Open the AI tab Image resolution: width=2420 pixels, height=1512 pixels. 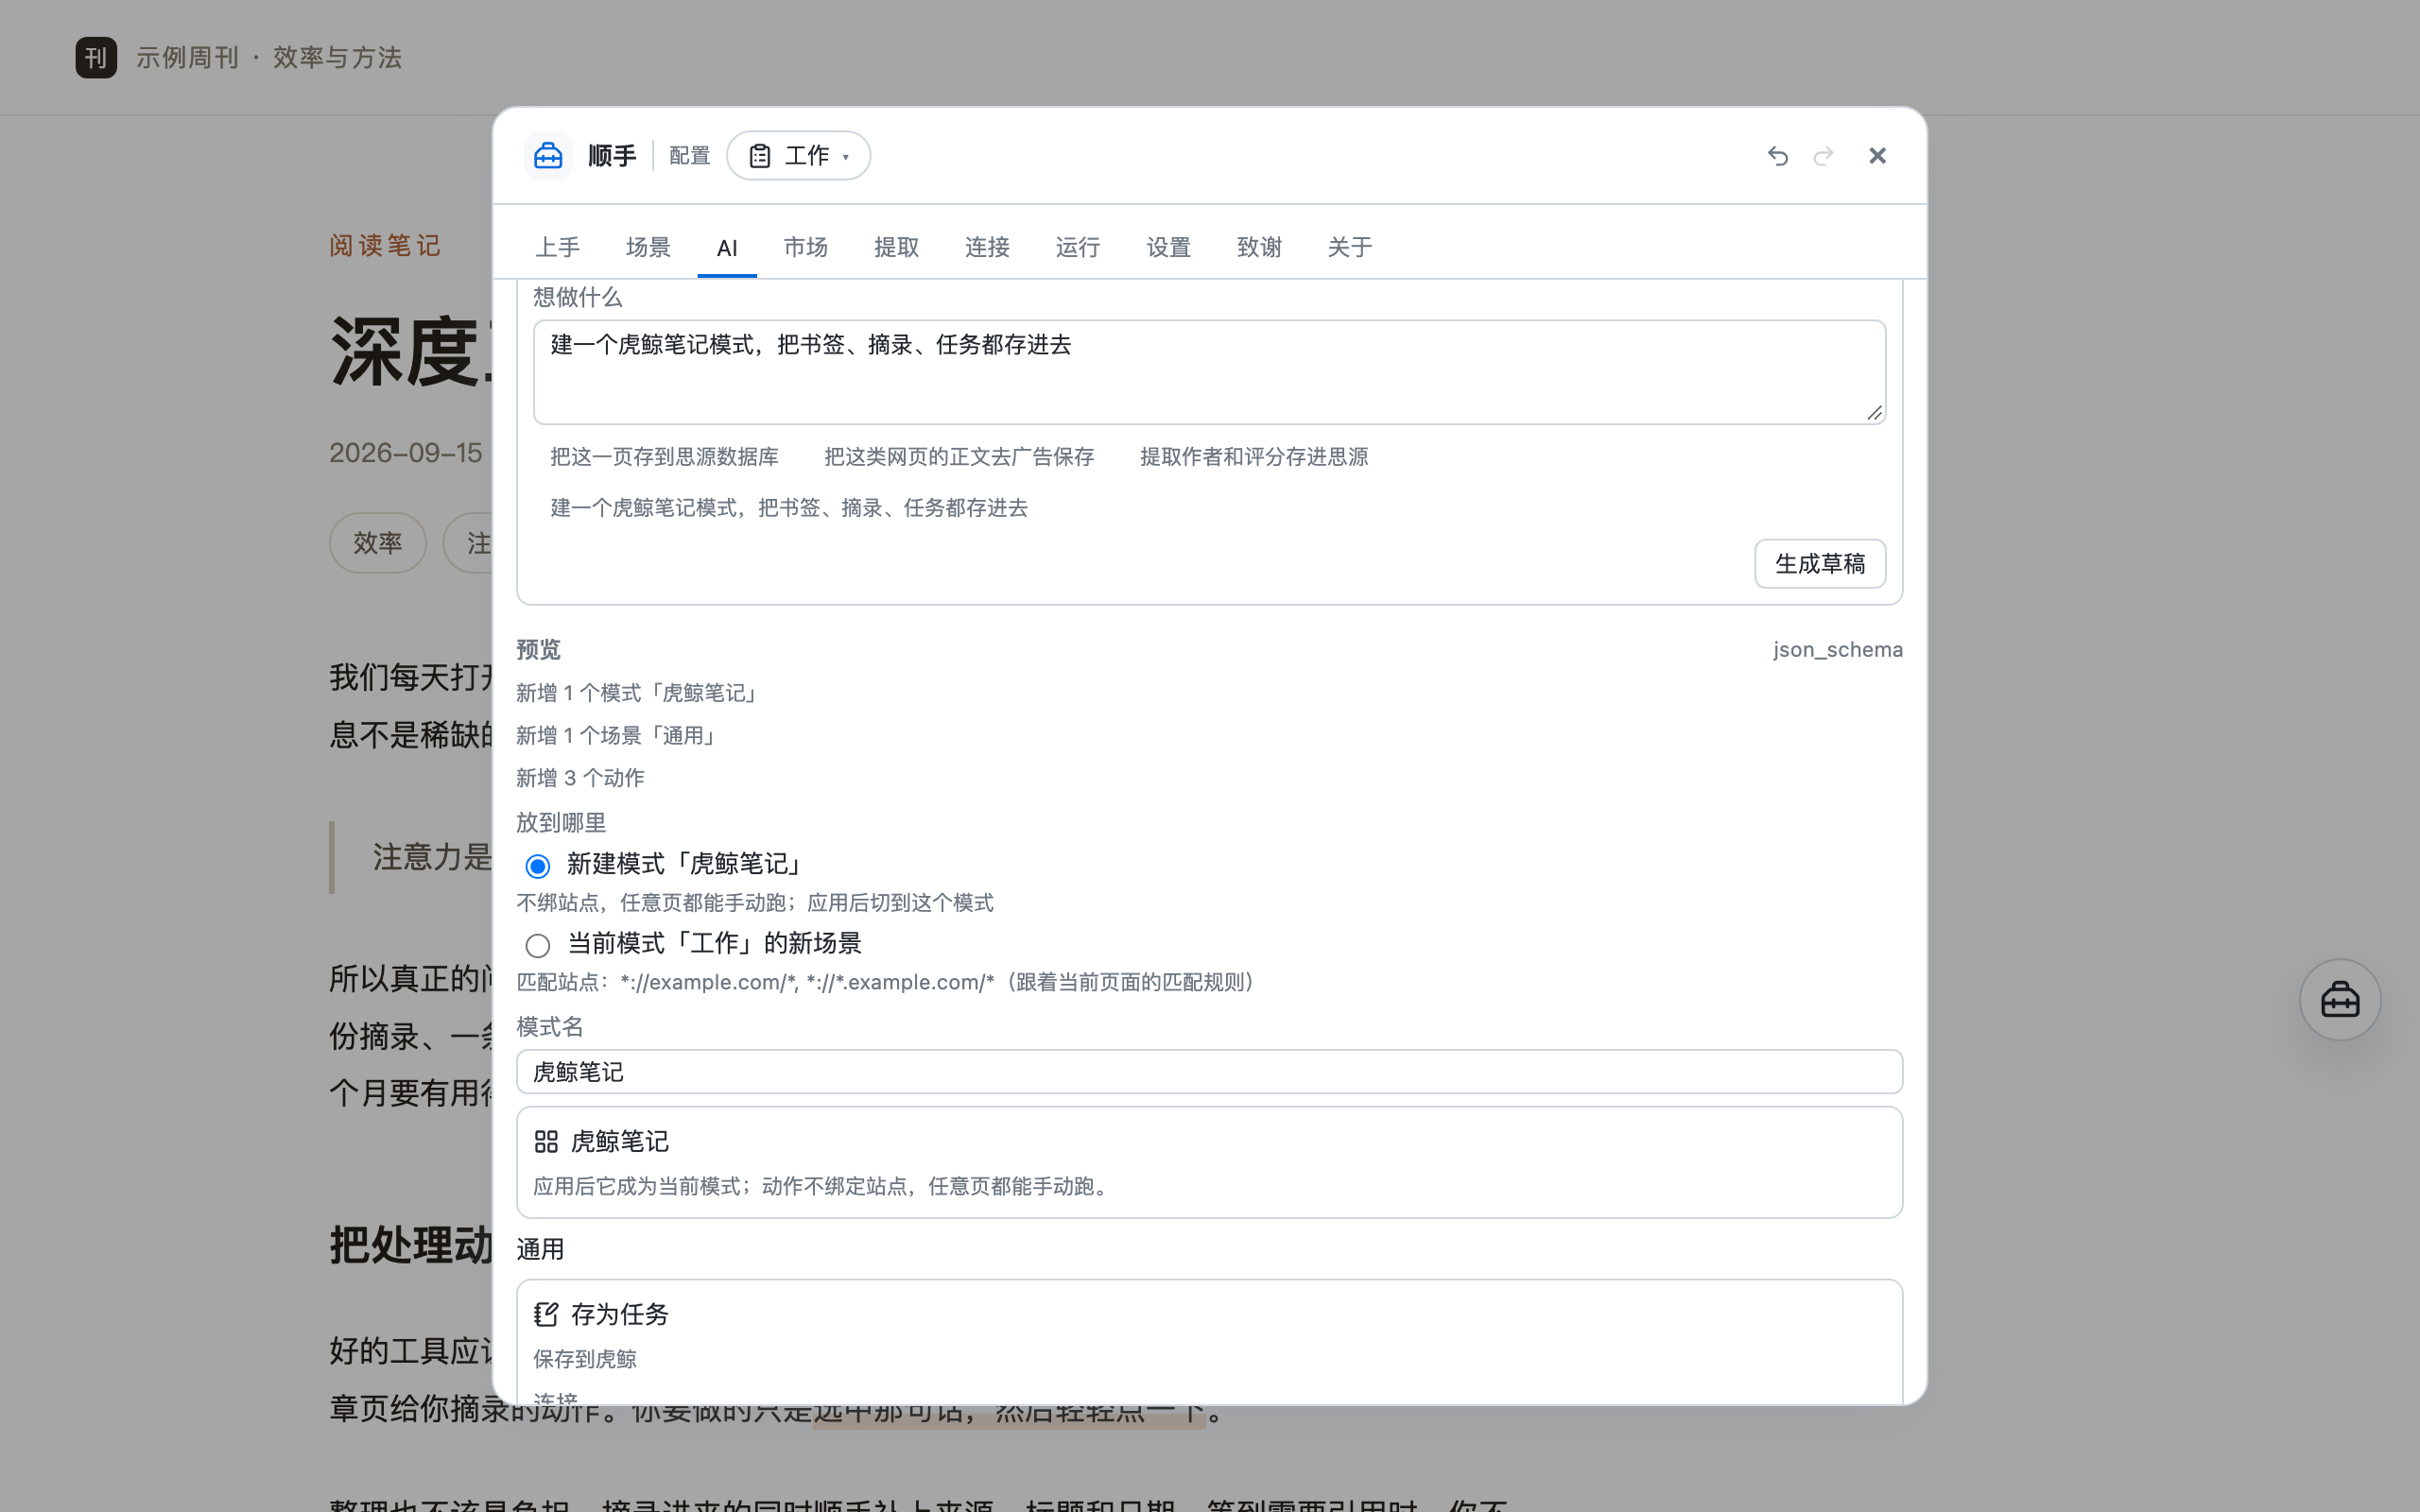[727, 248]
